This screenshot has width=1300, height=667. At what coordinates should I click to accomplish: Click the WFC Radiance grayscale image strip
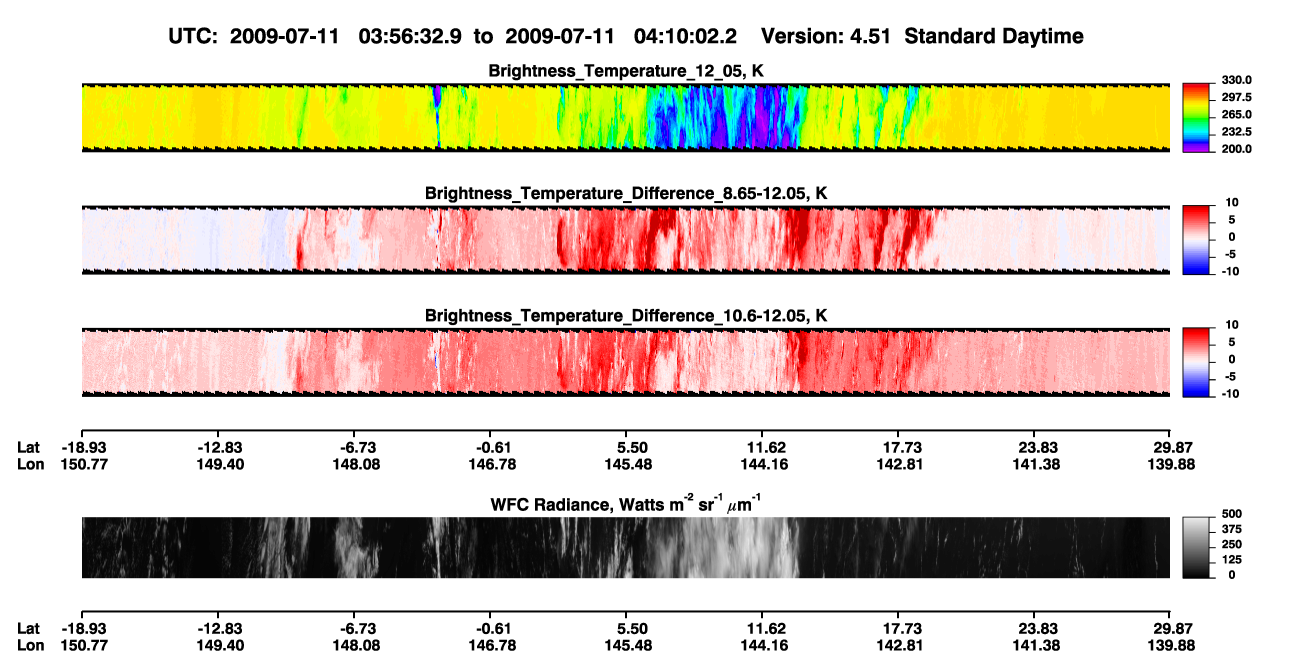625,548
